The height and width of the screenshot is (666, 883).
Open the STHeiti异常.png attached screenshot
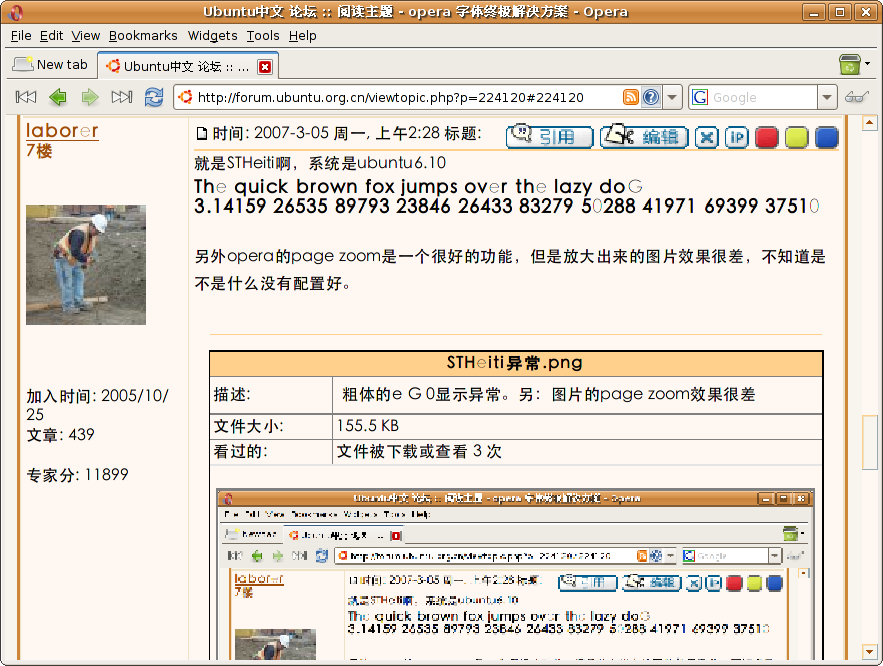[x=515, y=574]
